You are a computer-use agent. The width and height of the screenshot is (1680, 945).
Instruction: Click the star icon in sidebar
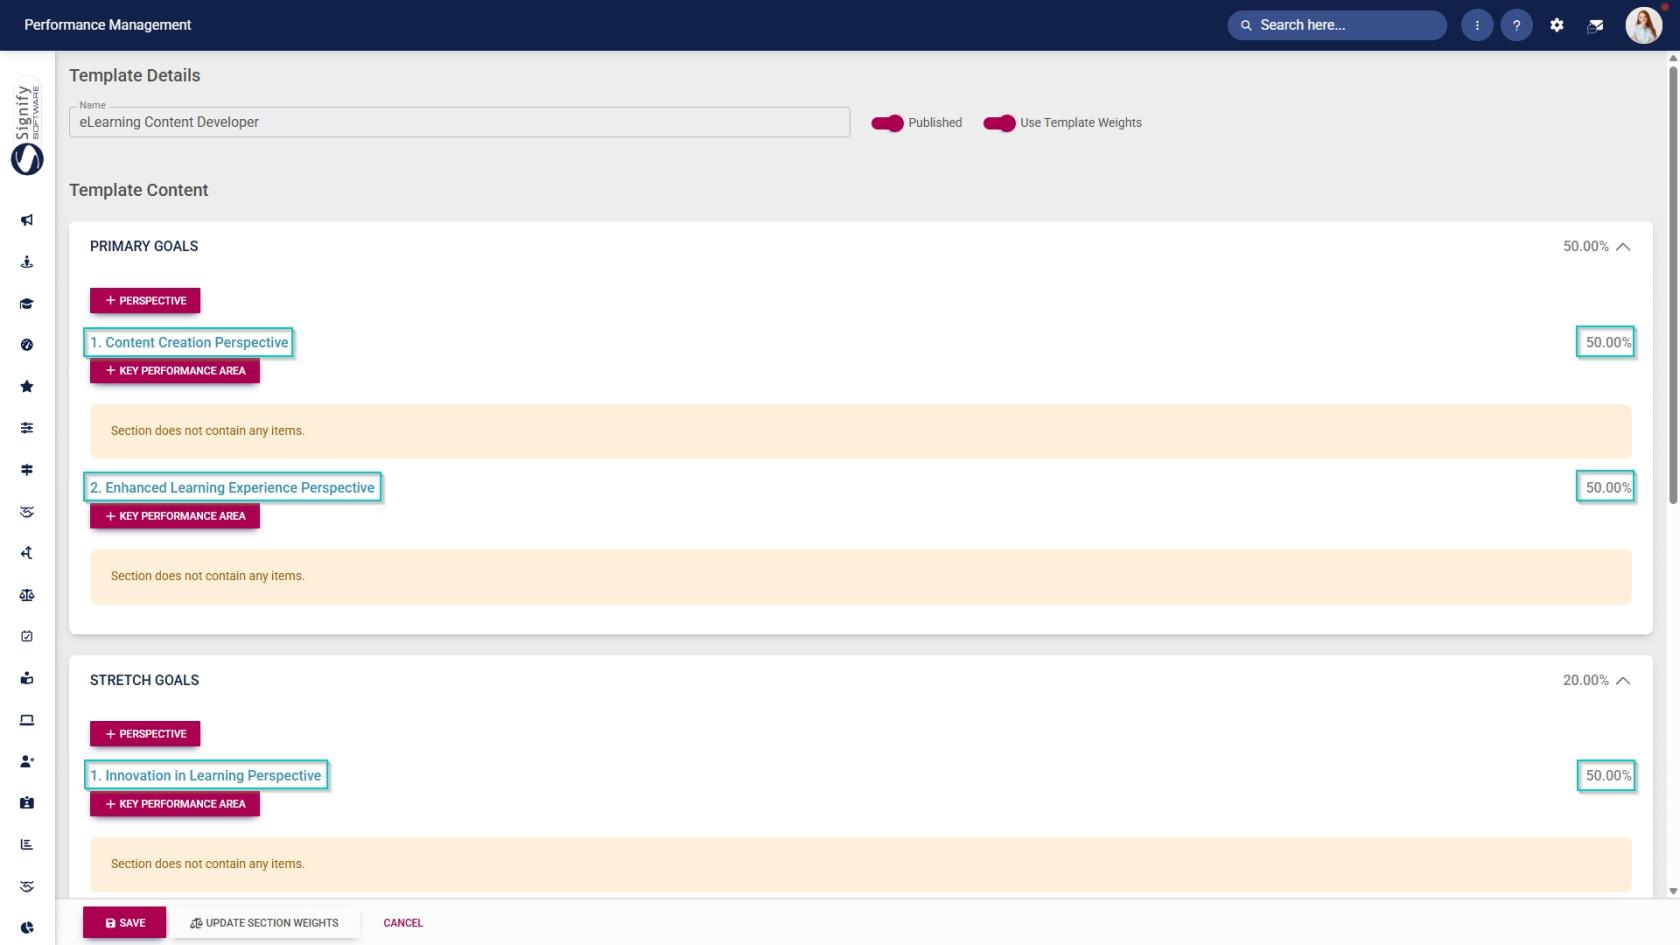[x=27, y=387]
